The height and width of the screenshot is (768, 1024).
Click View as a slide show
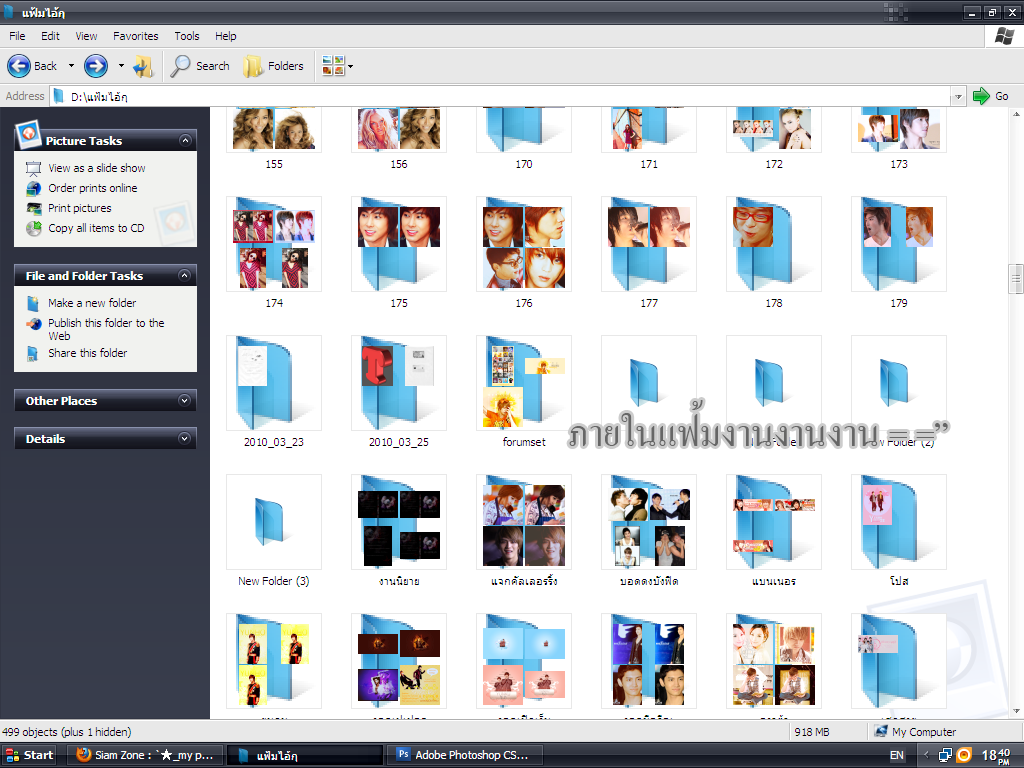click(x=97, y=168)
